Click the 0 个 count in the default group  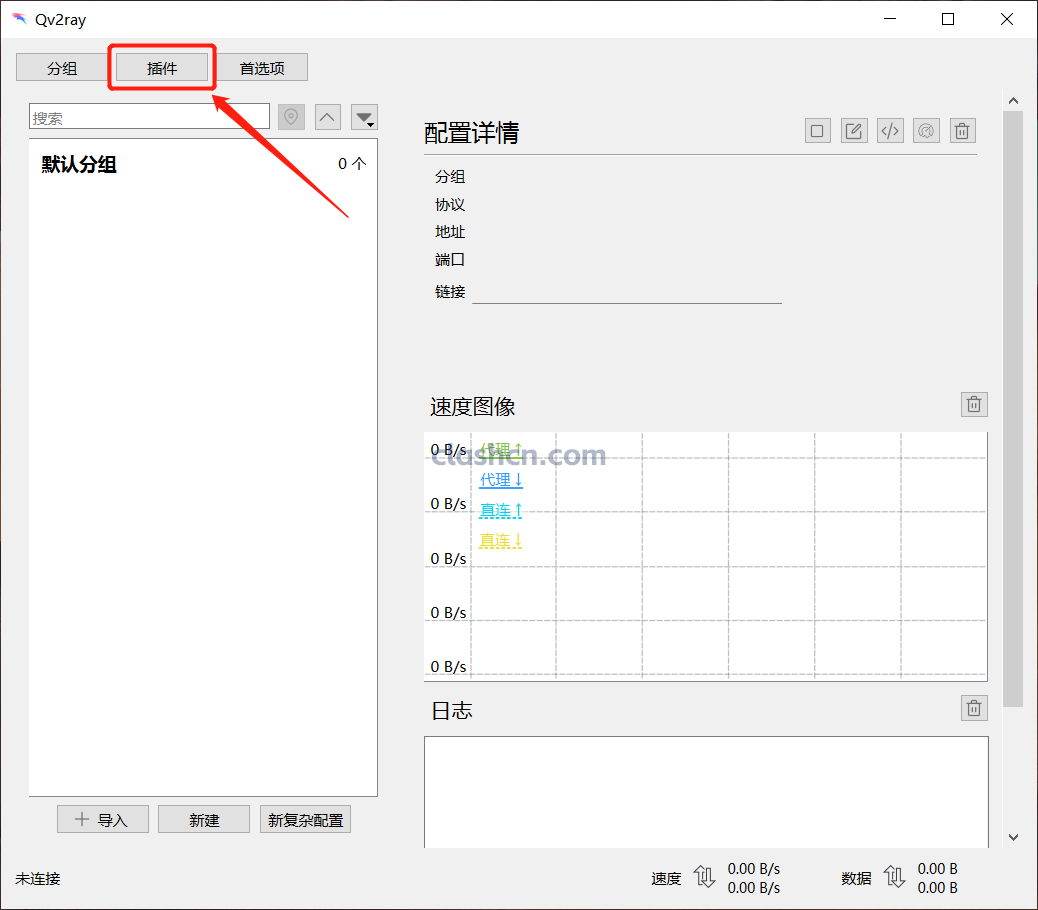click(352, 164)
